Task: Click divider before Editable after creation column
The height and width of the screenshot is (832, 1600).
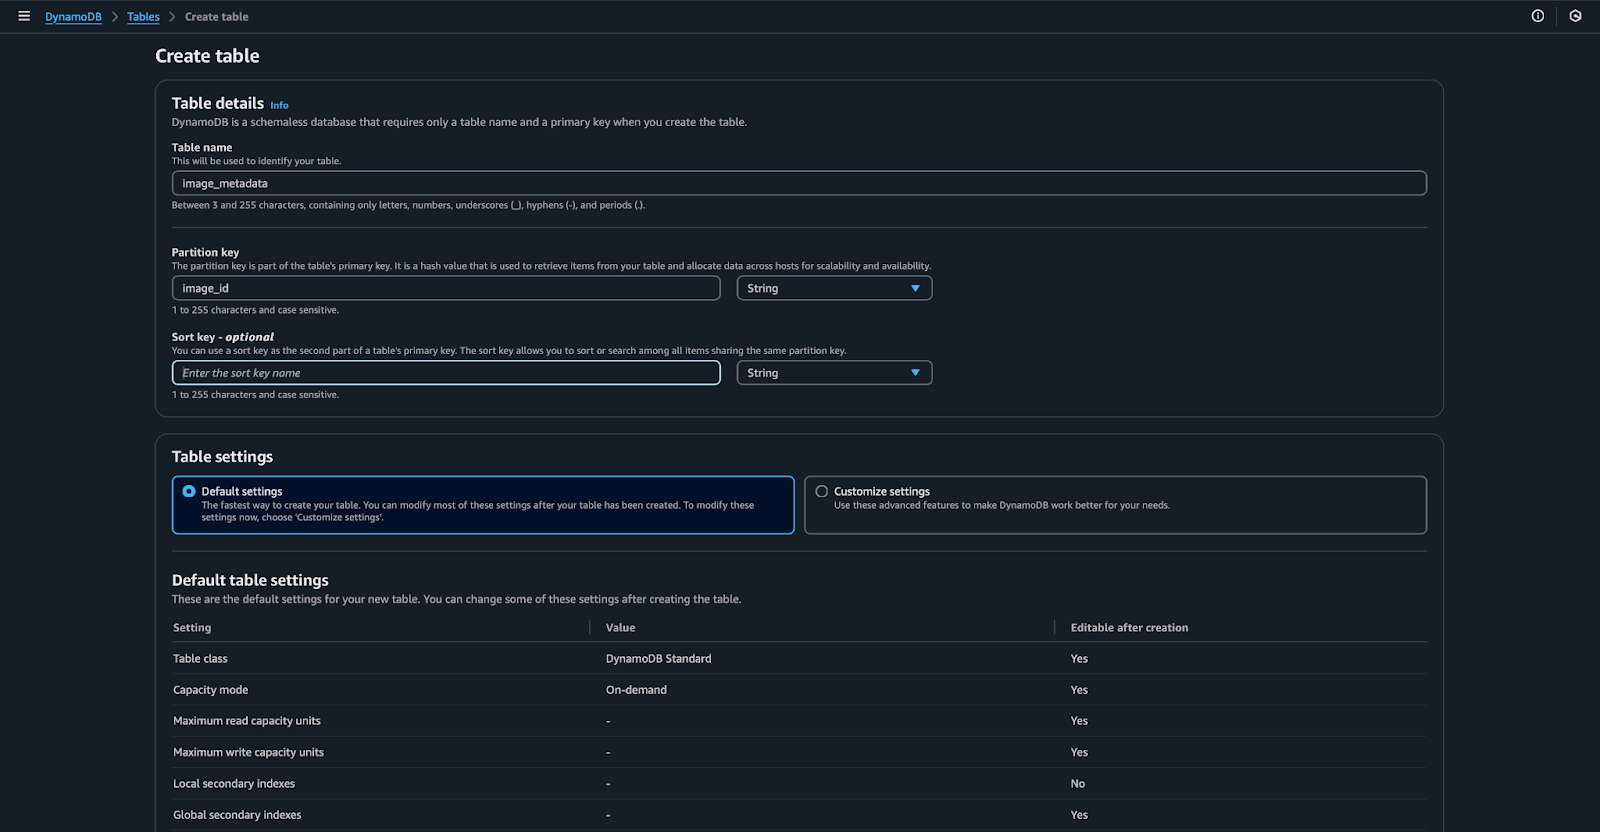Action: point(1055,628)
